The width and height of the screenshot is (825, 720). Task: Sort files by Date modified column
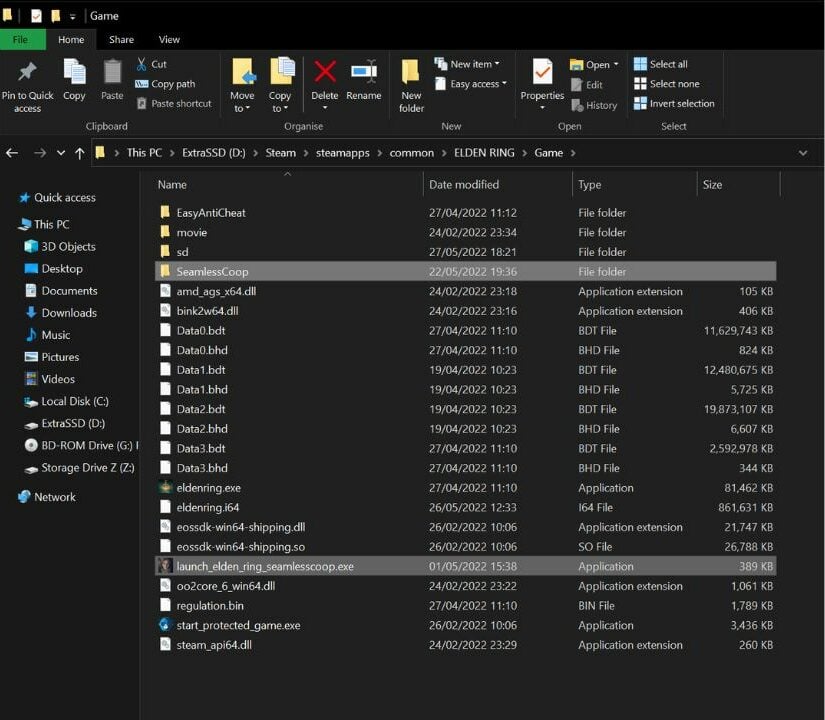coord(466,185)
